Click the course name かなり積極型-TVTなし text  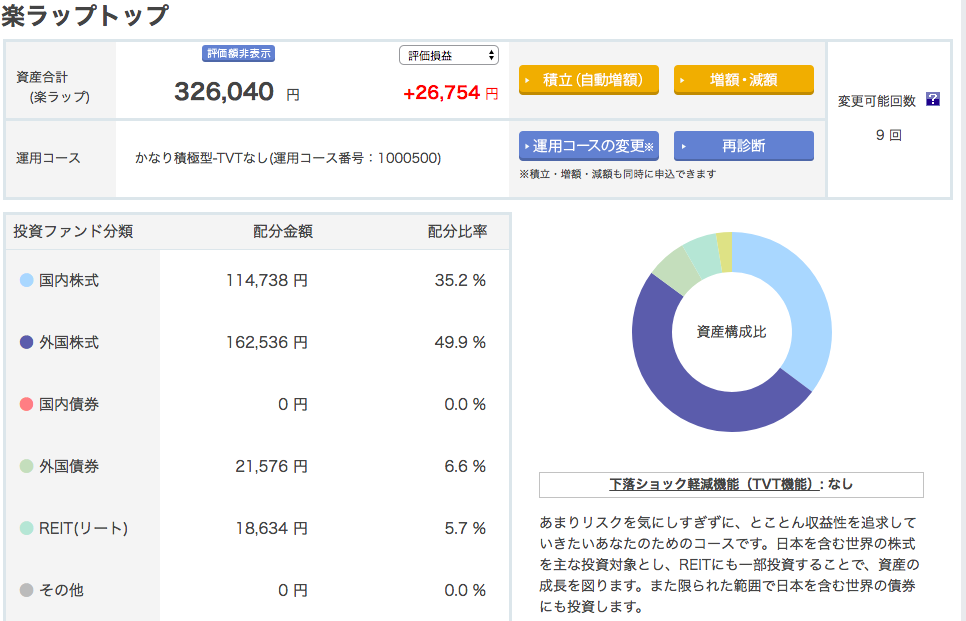(202, 158)
